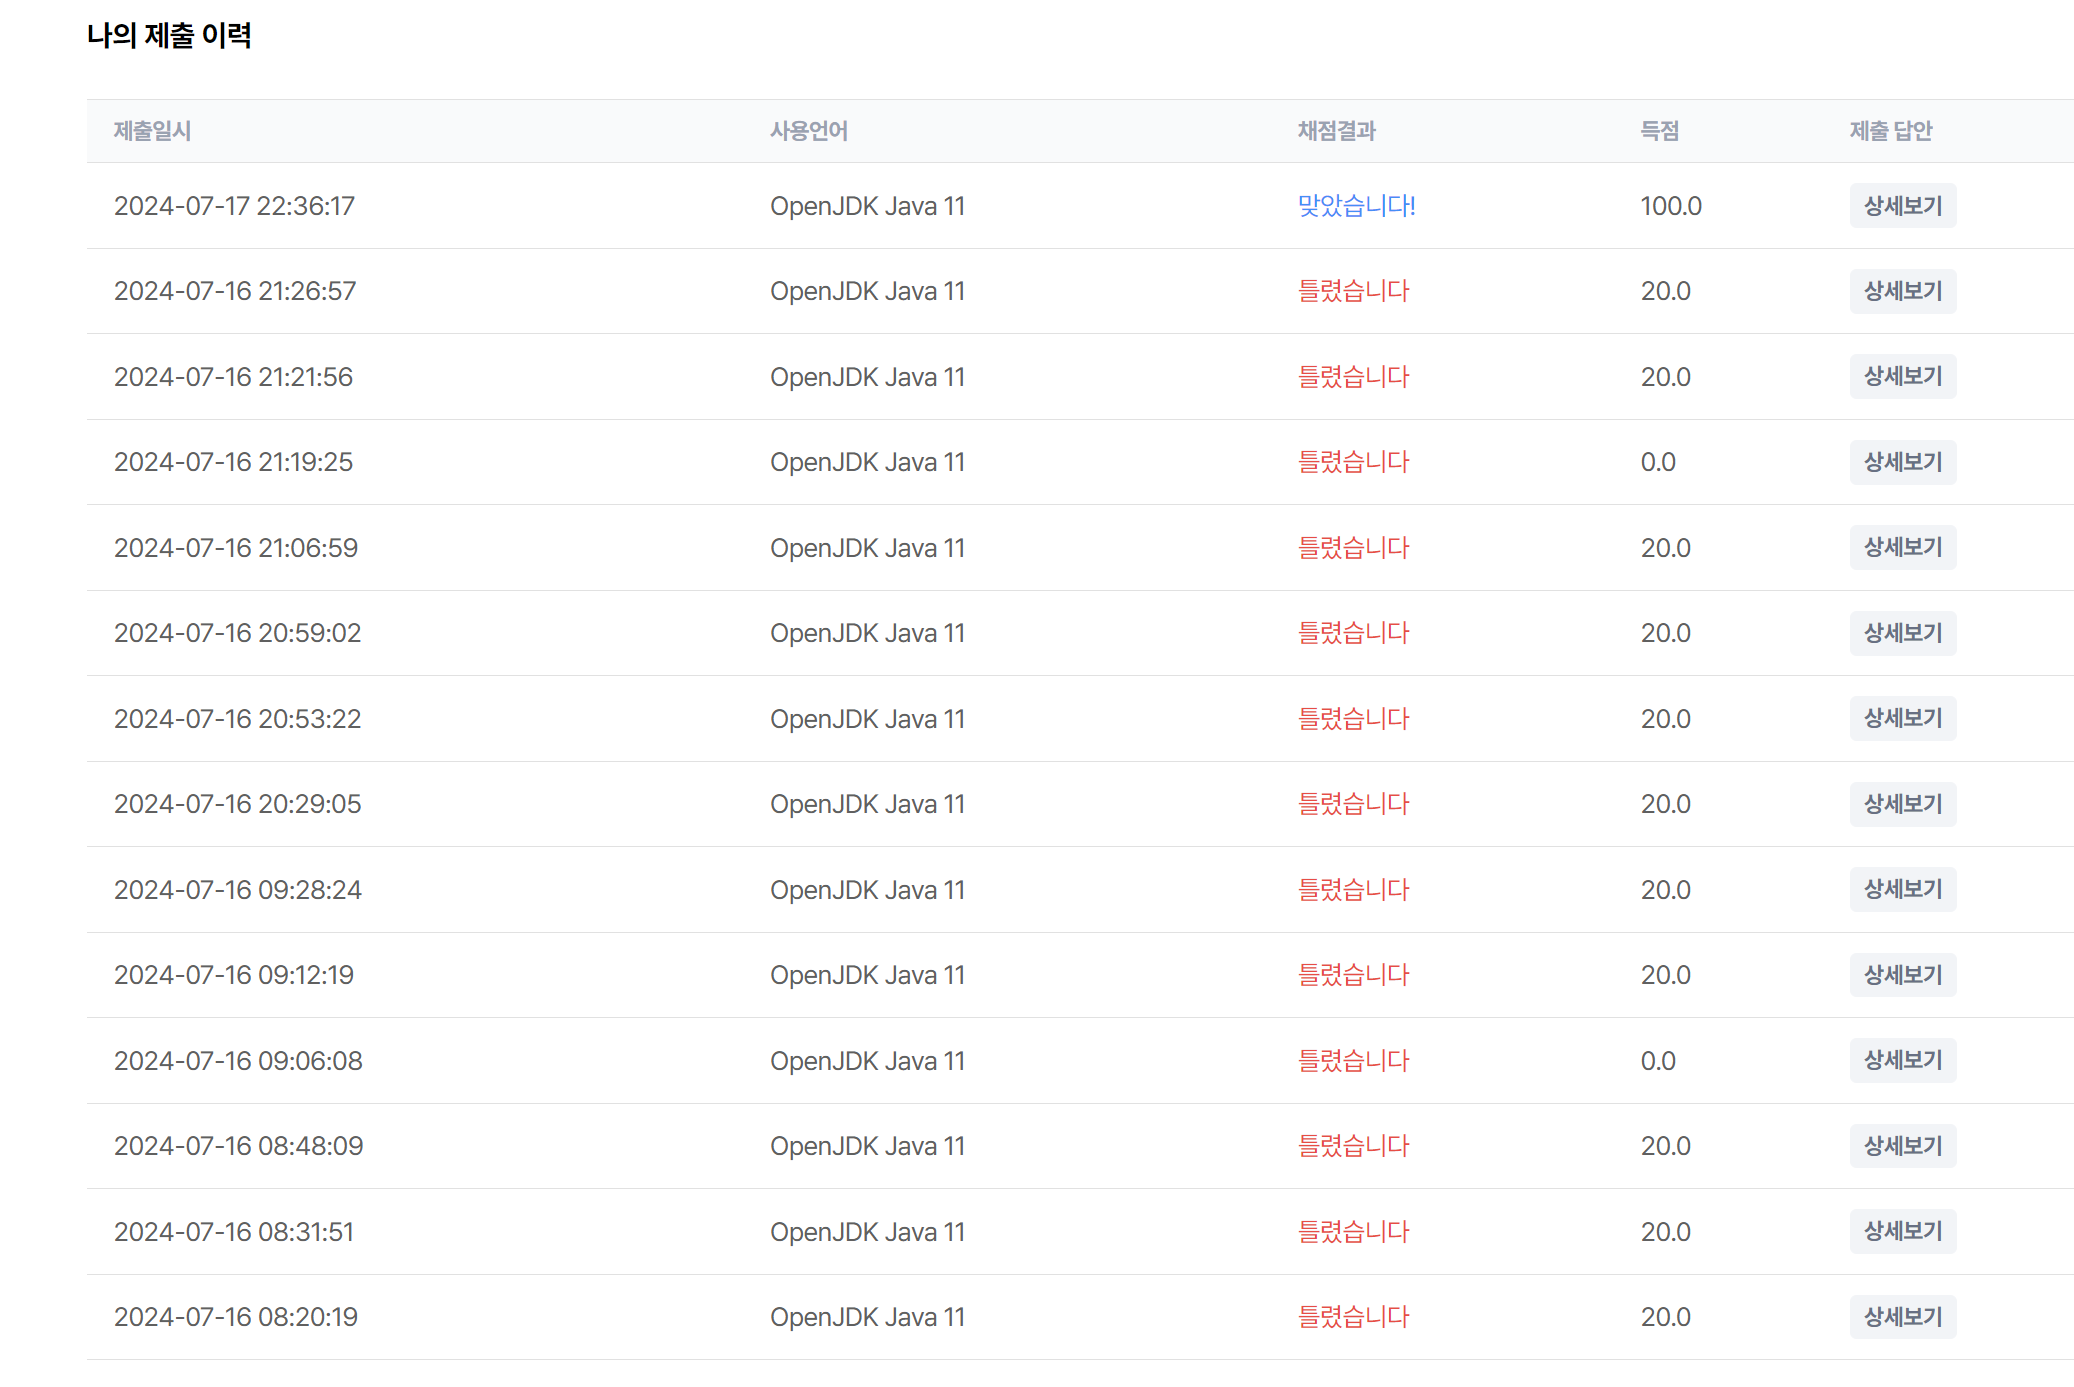Open 상세보기 for 2024-07-16 20:29:05 submission

[x=1902, y=804]
